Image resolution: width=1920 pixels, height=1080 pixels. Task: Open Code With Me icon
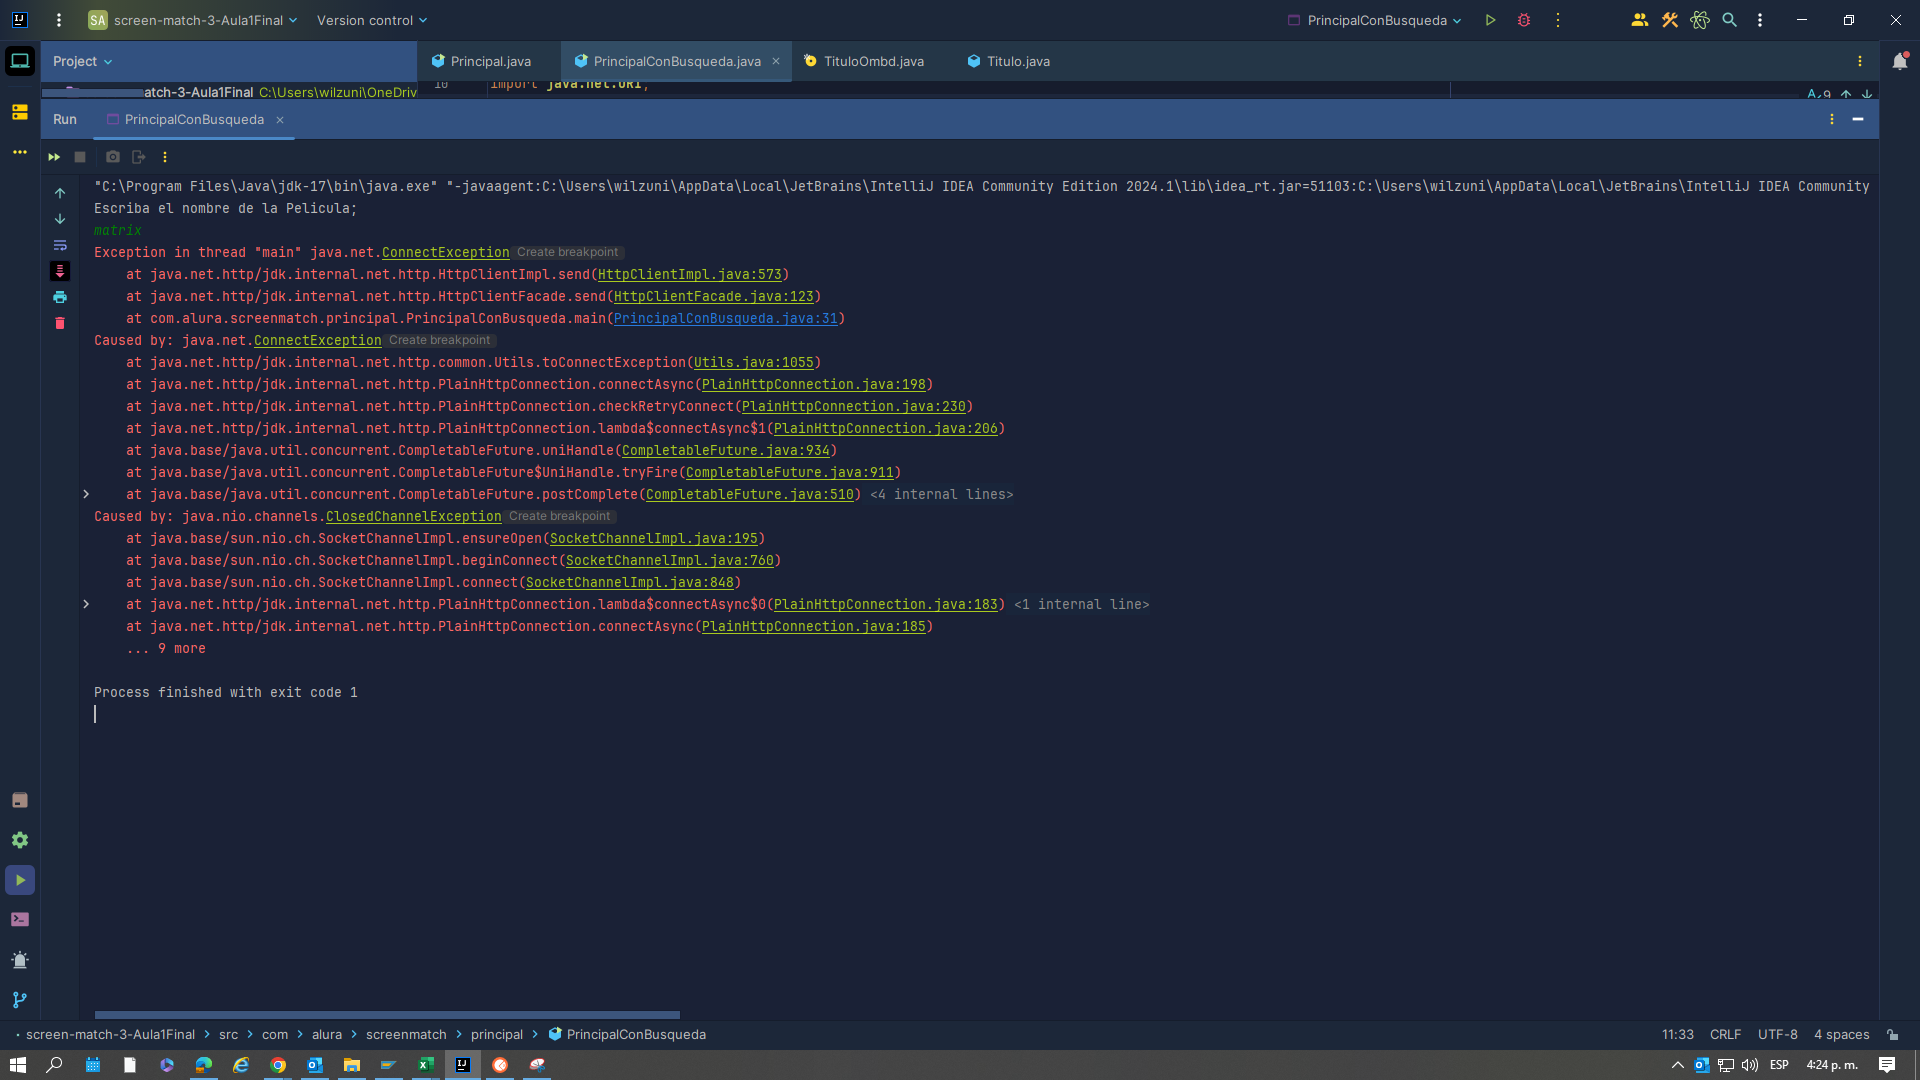(x=1640, y=20)
